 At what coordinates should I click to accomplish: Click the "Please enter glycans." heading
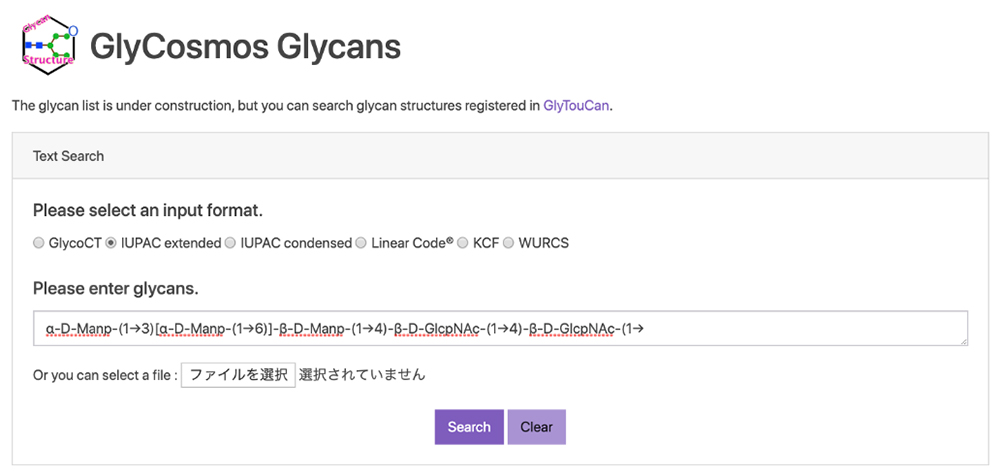pos(116,289)
